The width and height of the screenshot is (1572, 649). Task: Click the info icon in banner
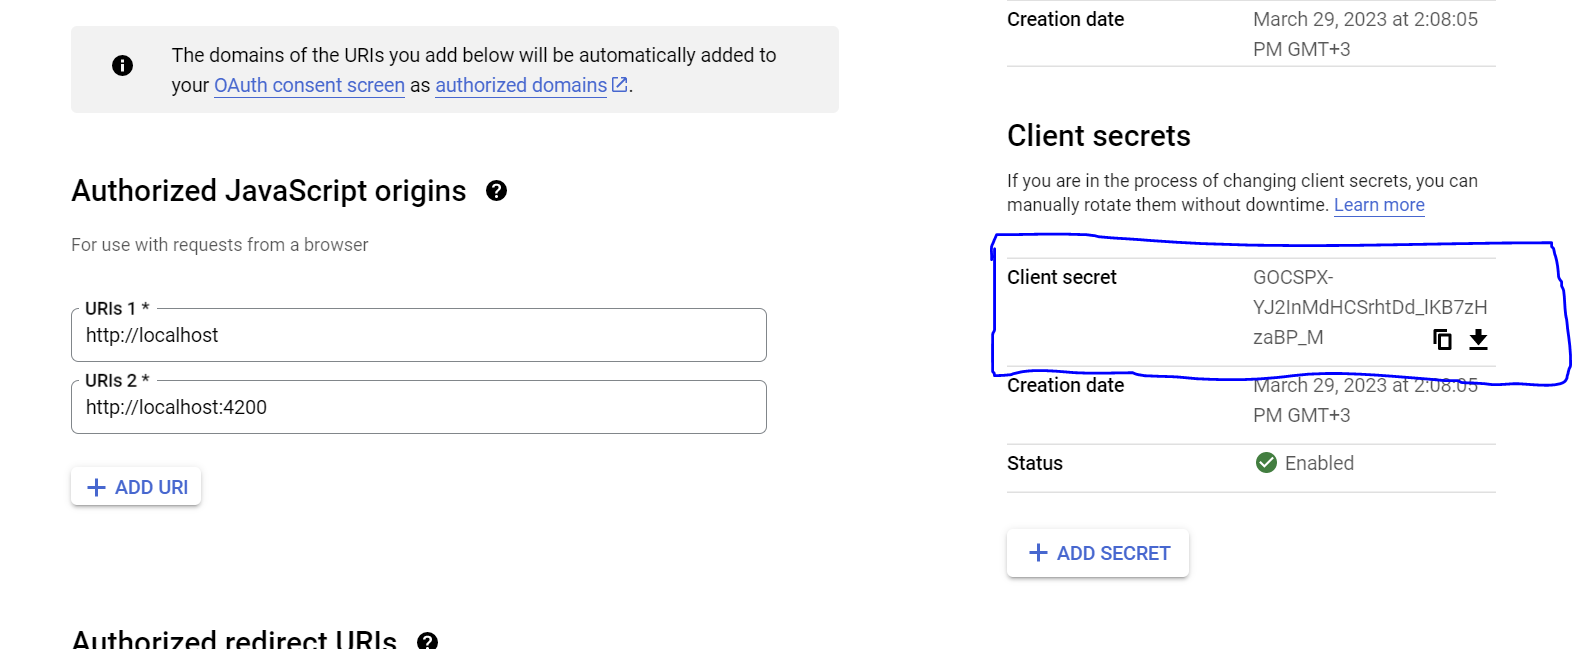[x=122, y=66]
